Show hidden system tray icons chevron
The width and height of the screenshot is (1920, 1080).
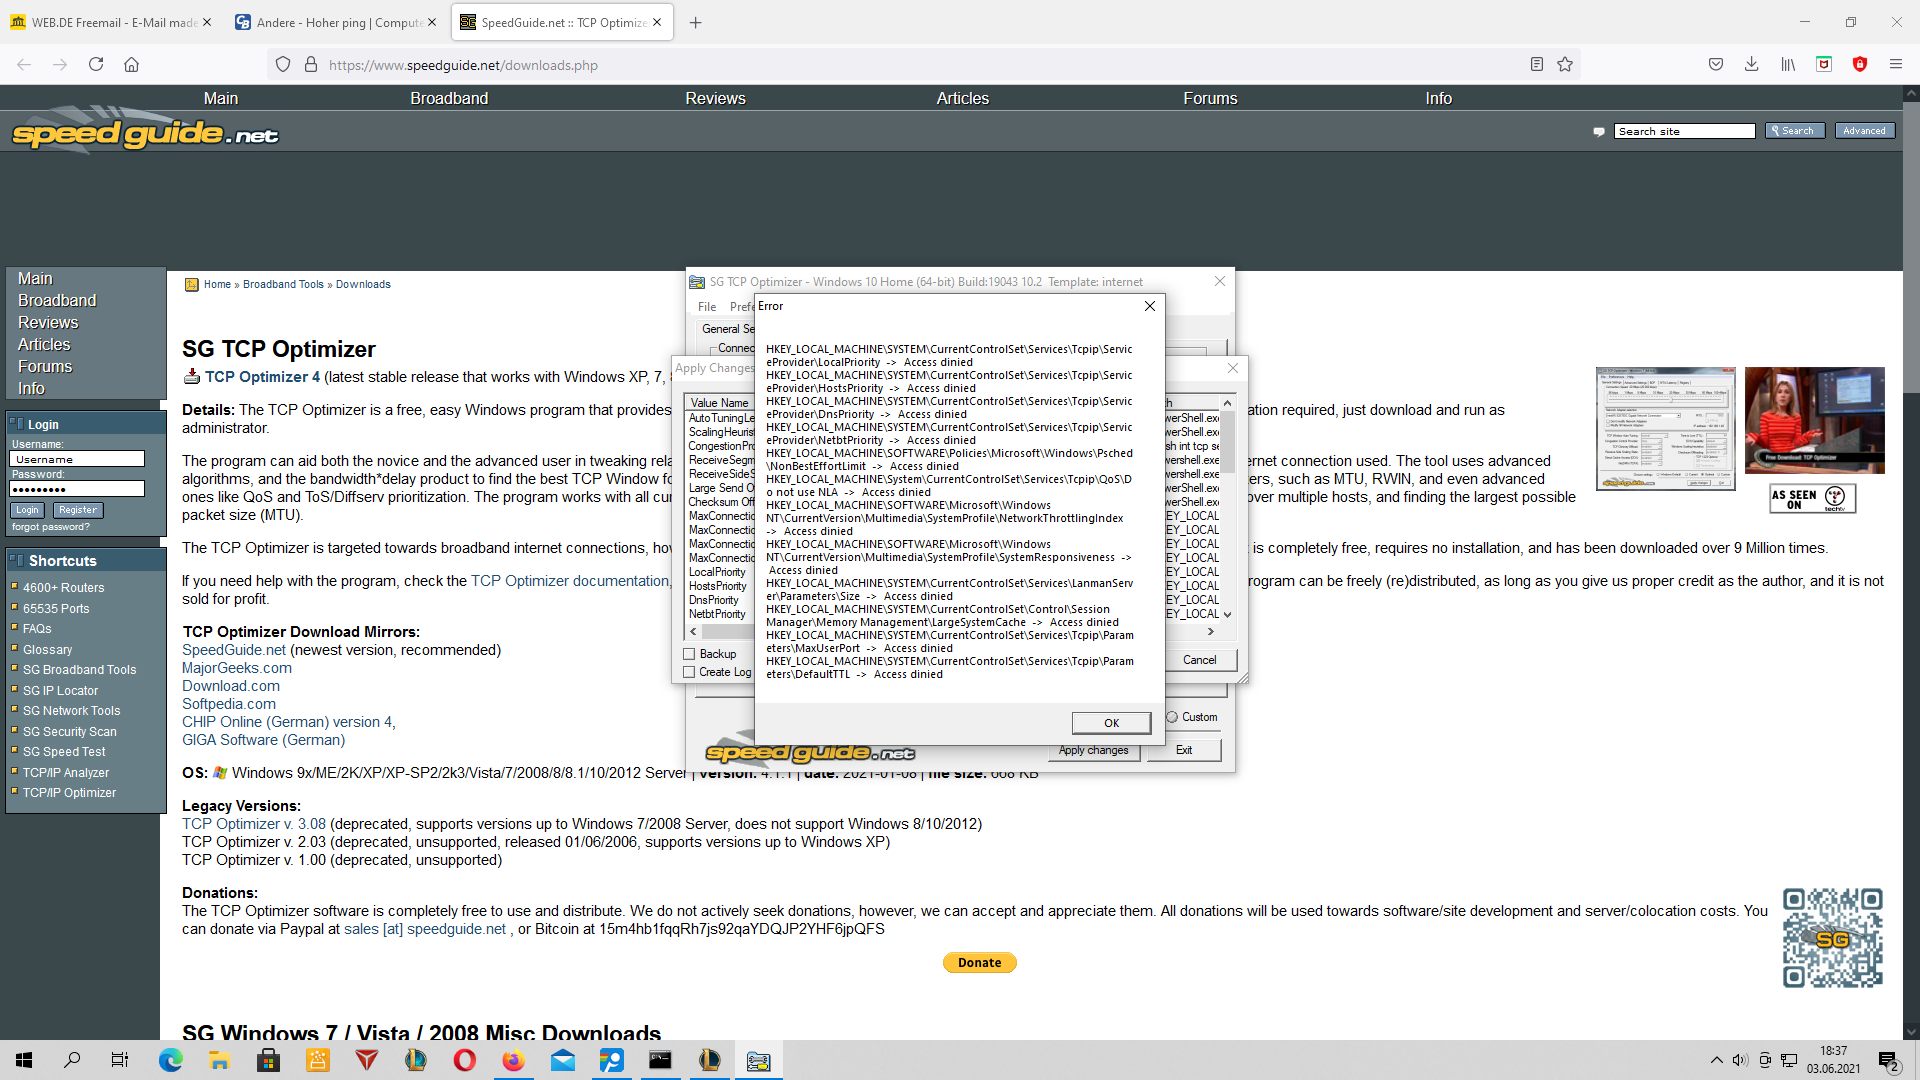(x=1716, y=1060)
